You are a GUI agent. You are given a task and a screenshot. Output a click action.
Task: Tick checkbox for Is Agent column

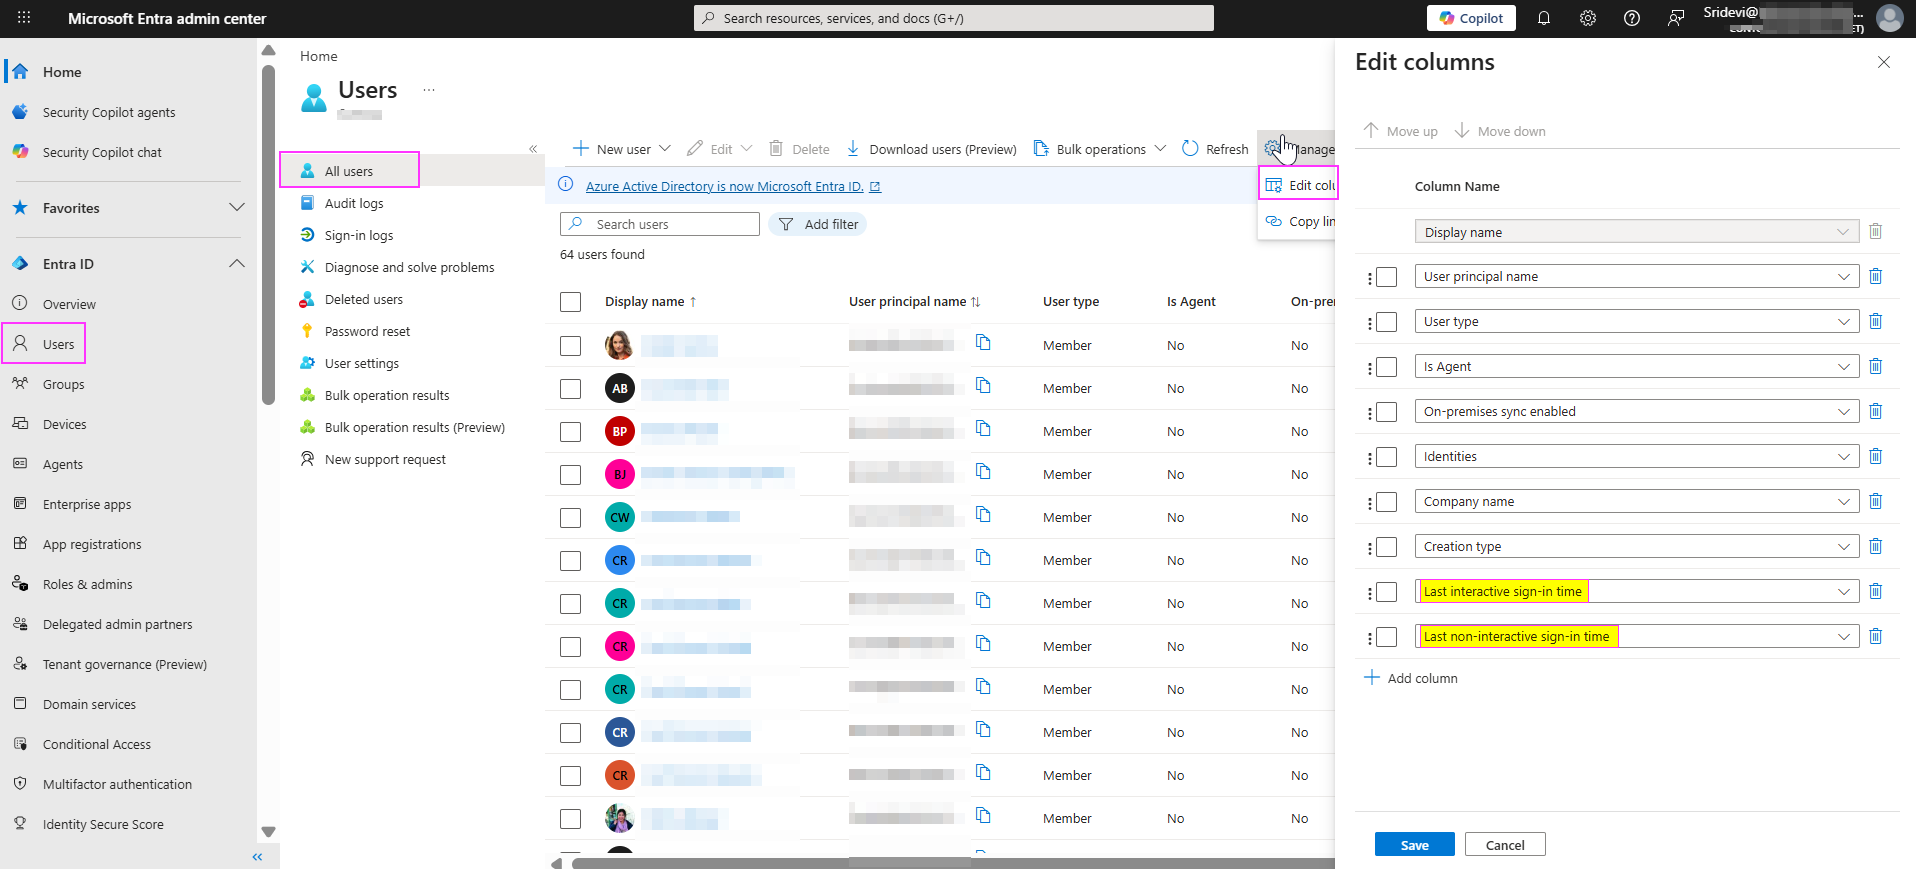click(x=1387, y=367)
